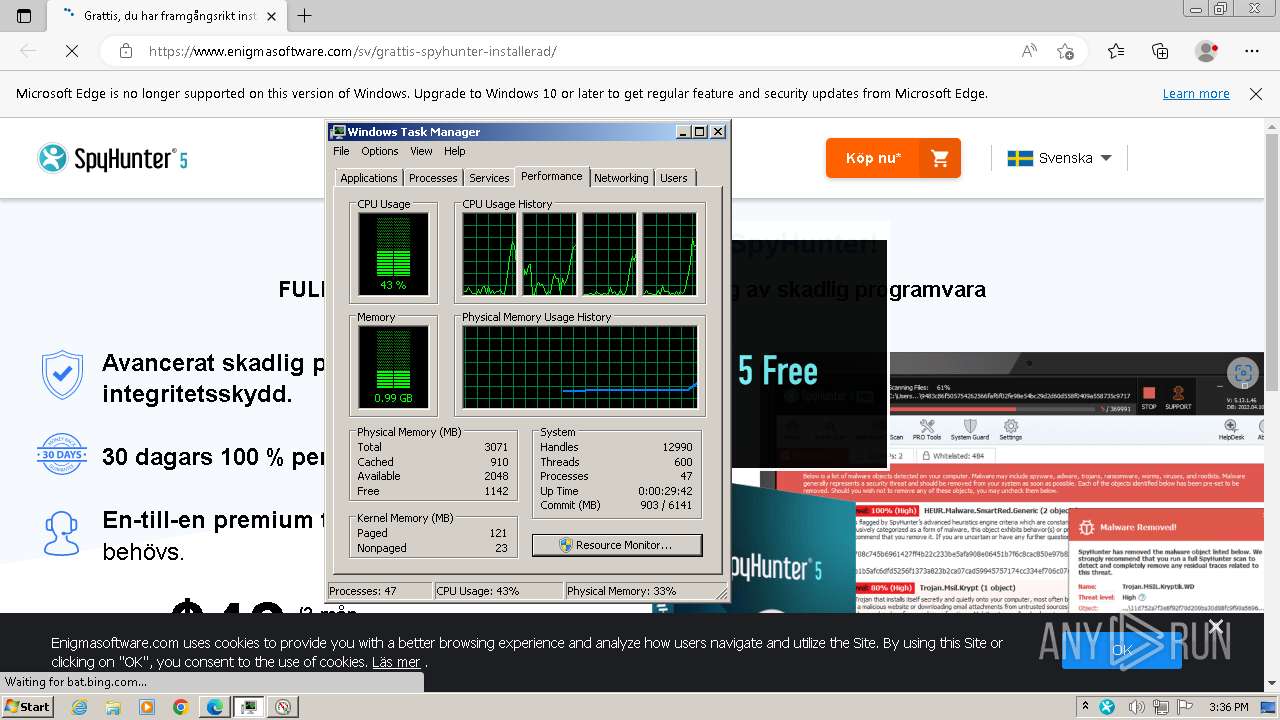Click the Physical Memory: 33% status text
The width and height of the screenshot is (1280, 720).
(x=621, y=591)
